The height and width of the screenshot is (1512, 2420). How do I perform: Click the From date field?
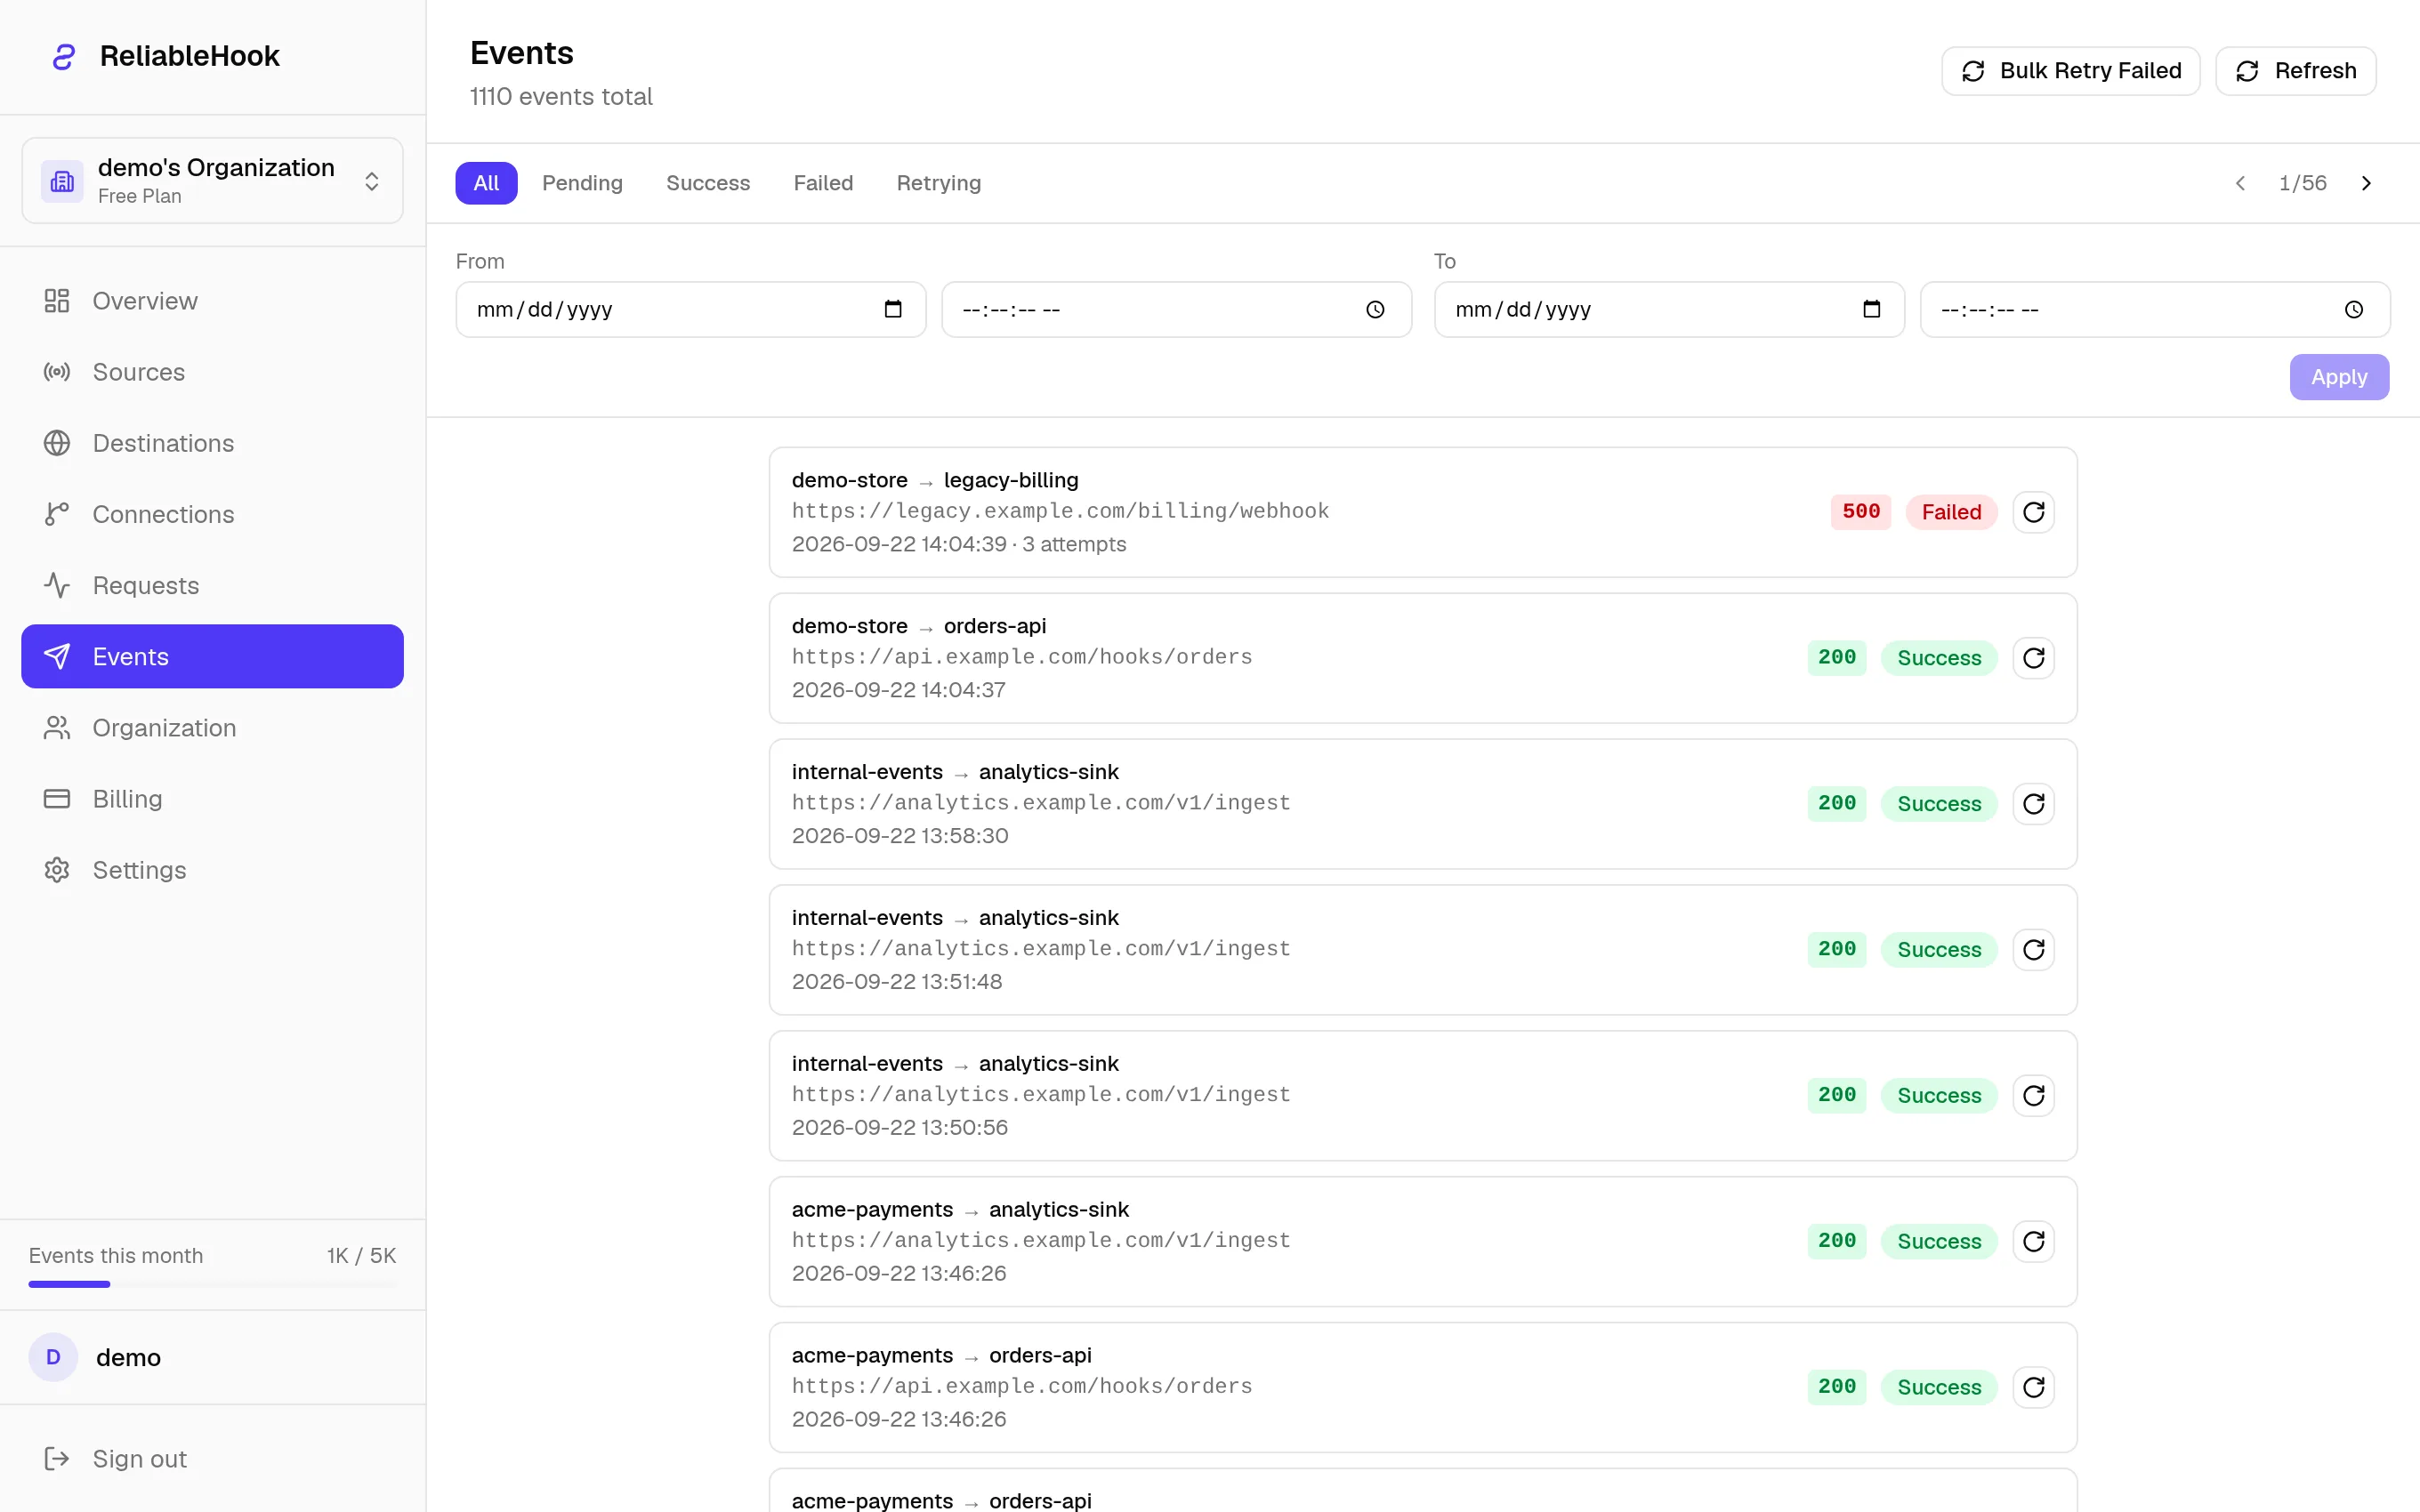[691, 310]
